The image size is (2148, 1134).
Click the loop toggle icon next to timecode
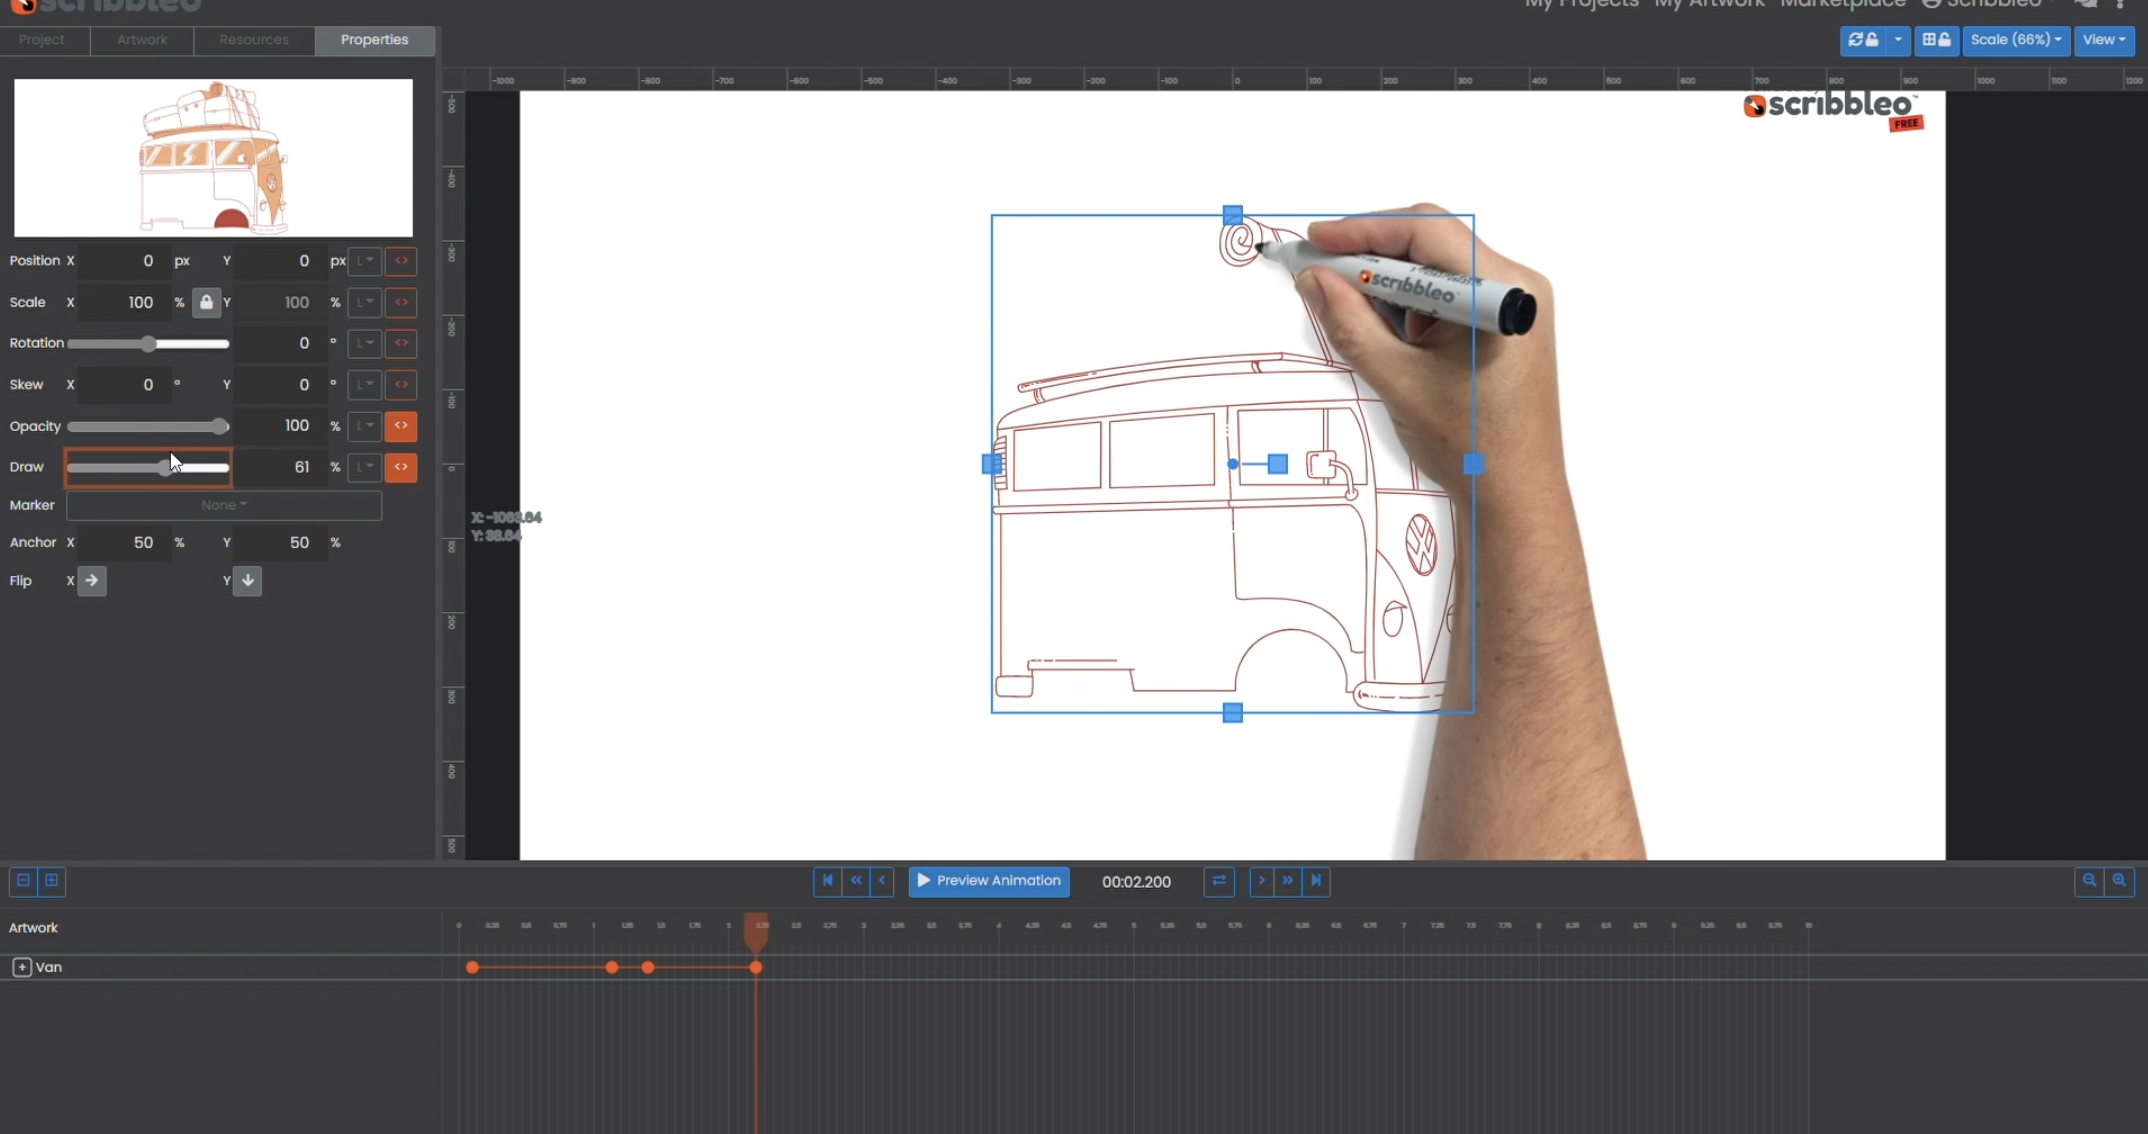pyautogui.click(x=1219, y=881)
